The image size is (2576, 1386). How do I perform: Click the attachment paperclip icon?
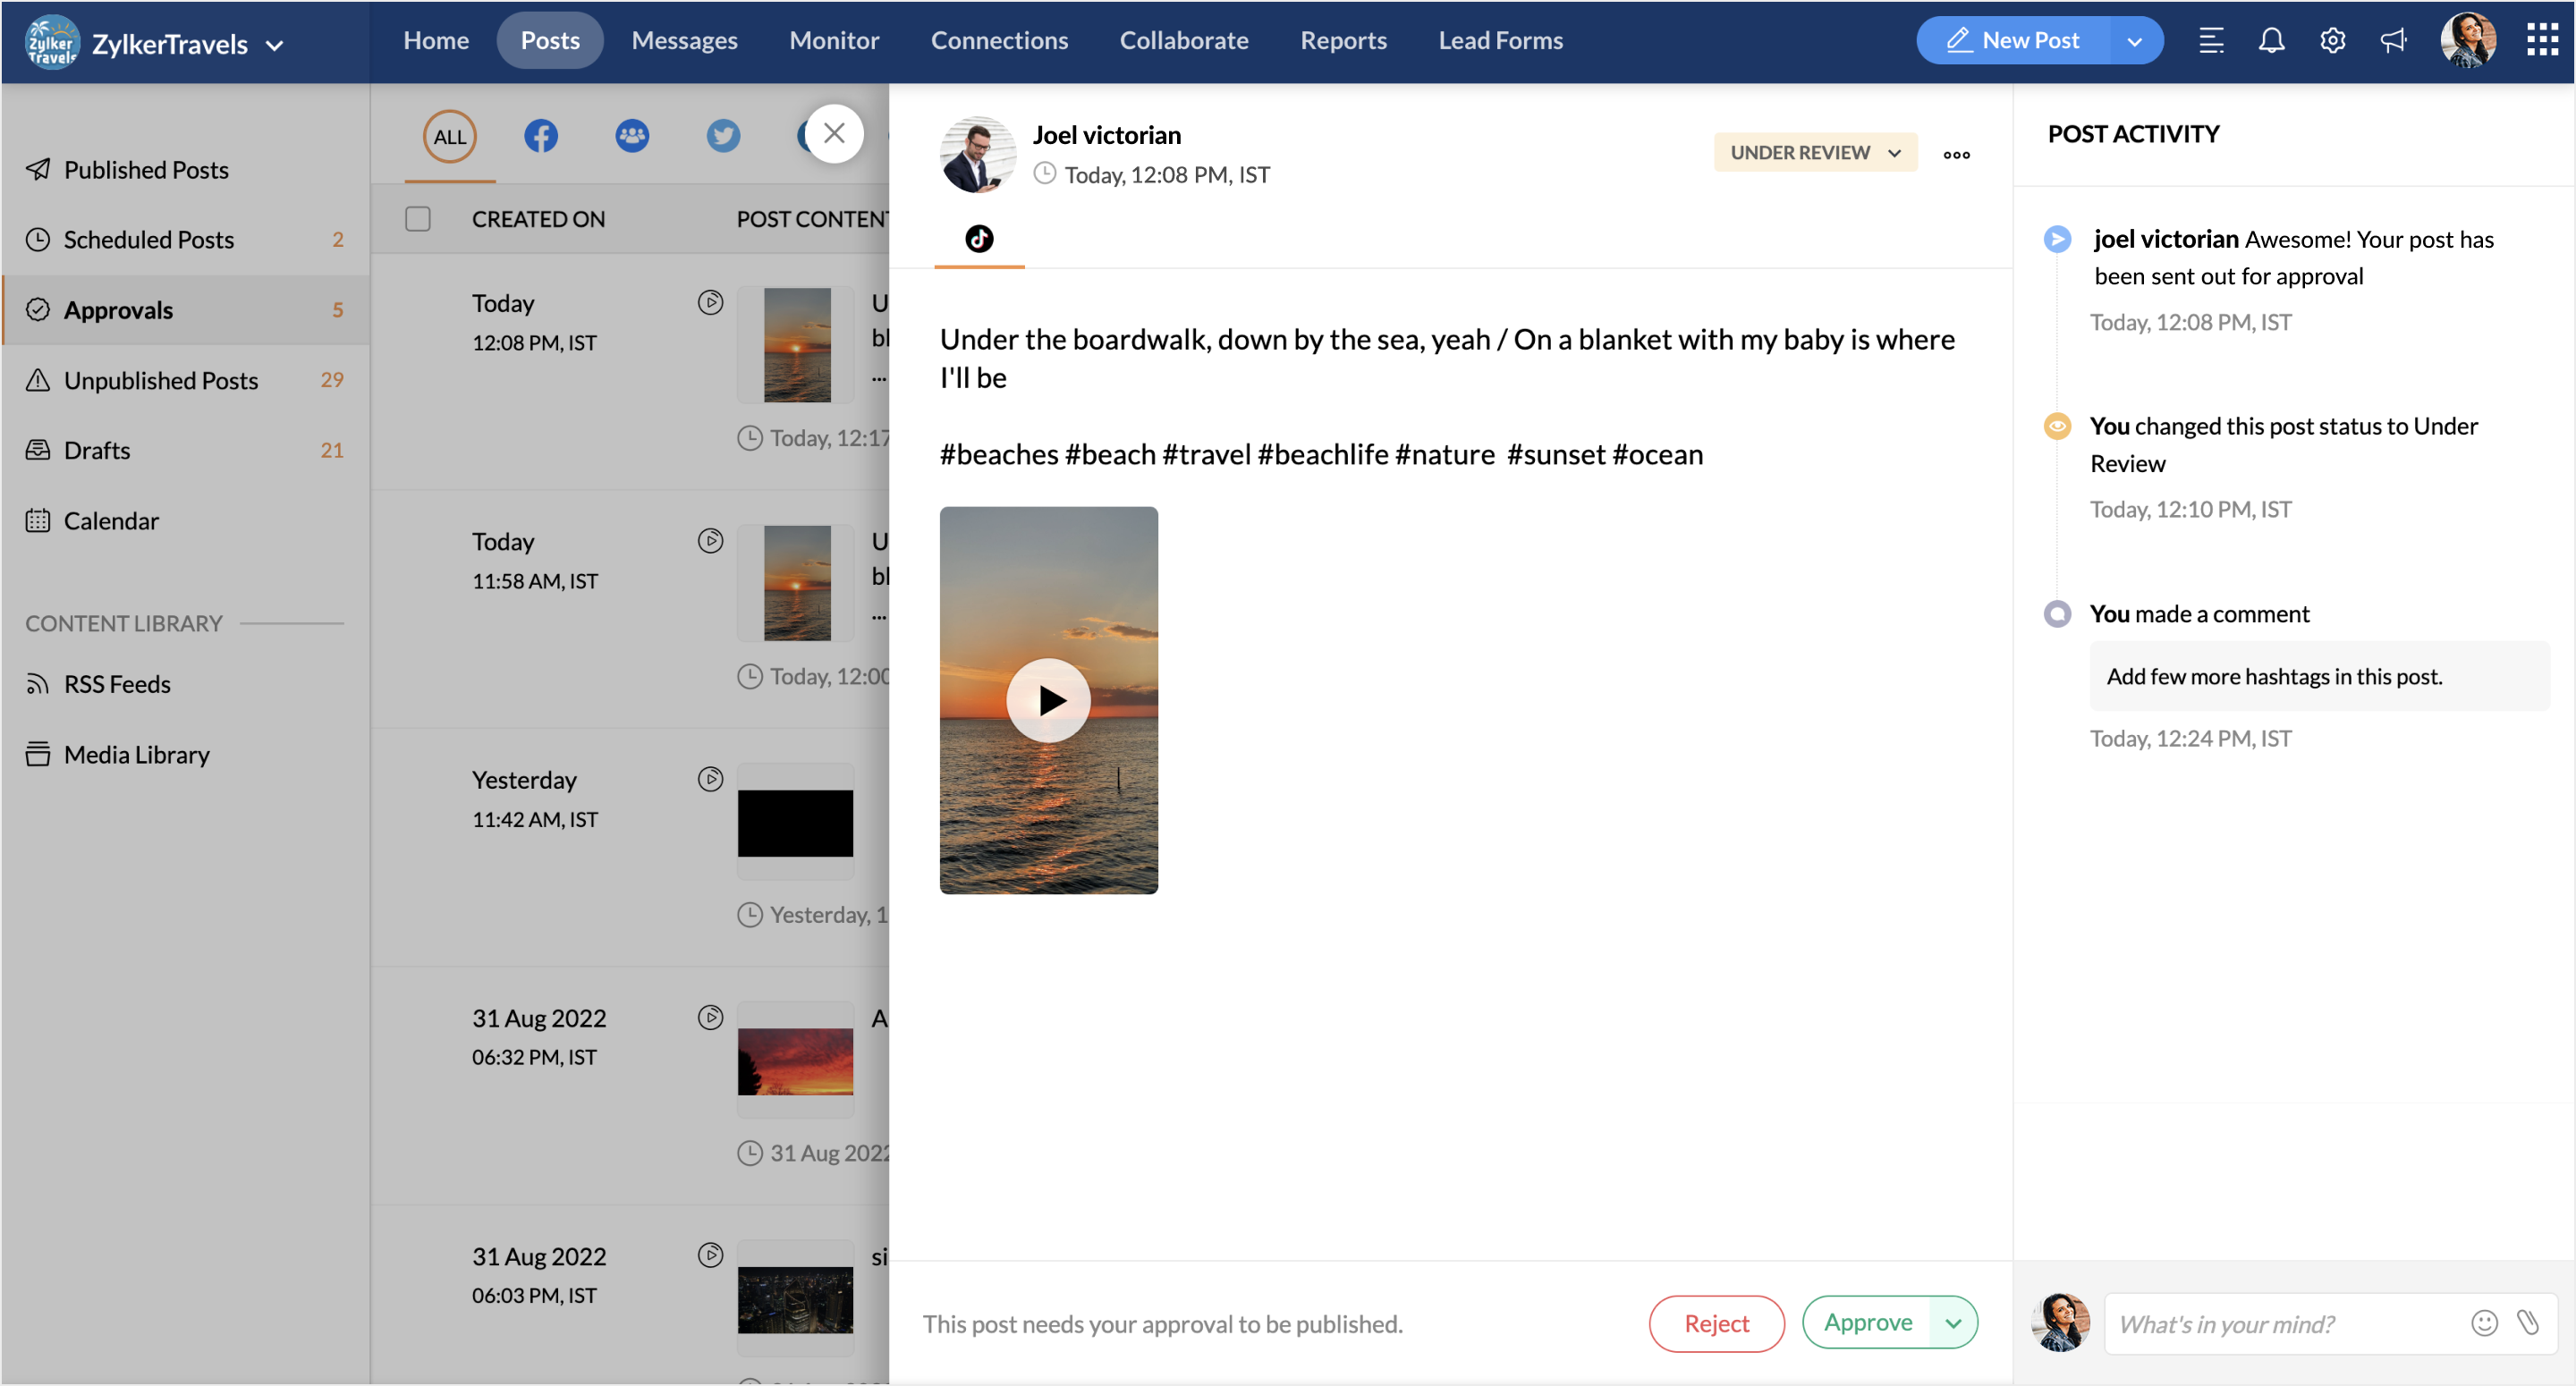pyautogui.click(x=2527, y=1323)
